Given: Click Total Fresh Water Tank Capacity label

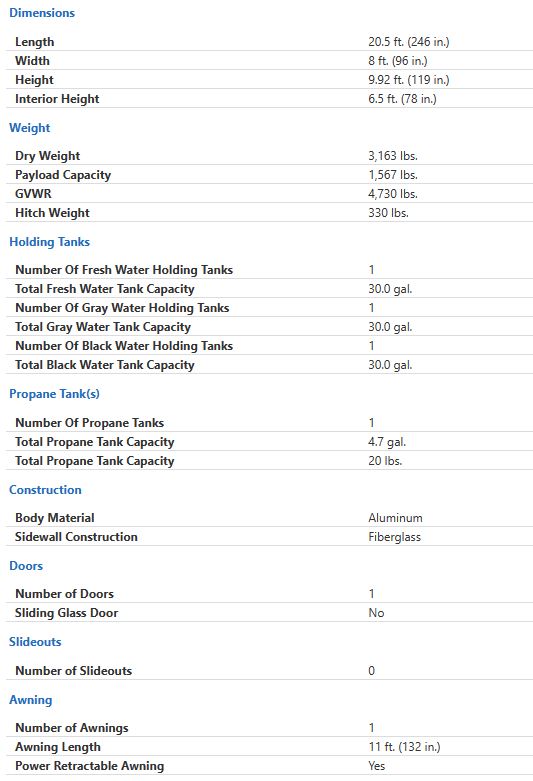Looking at the screenshot, I should (x=105, y=289).
